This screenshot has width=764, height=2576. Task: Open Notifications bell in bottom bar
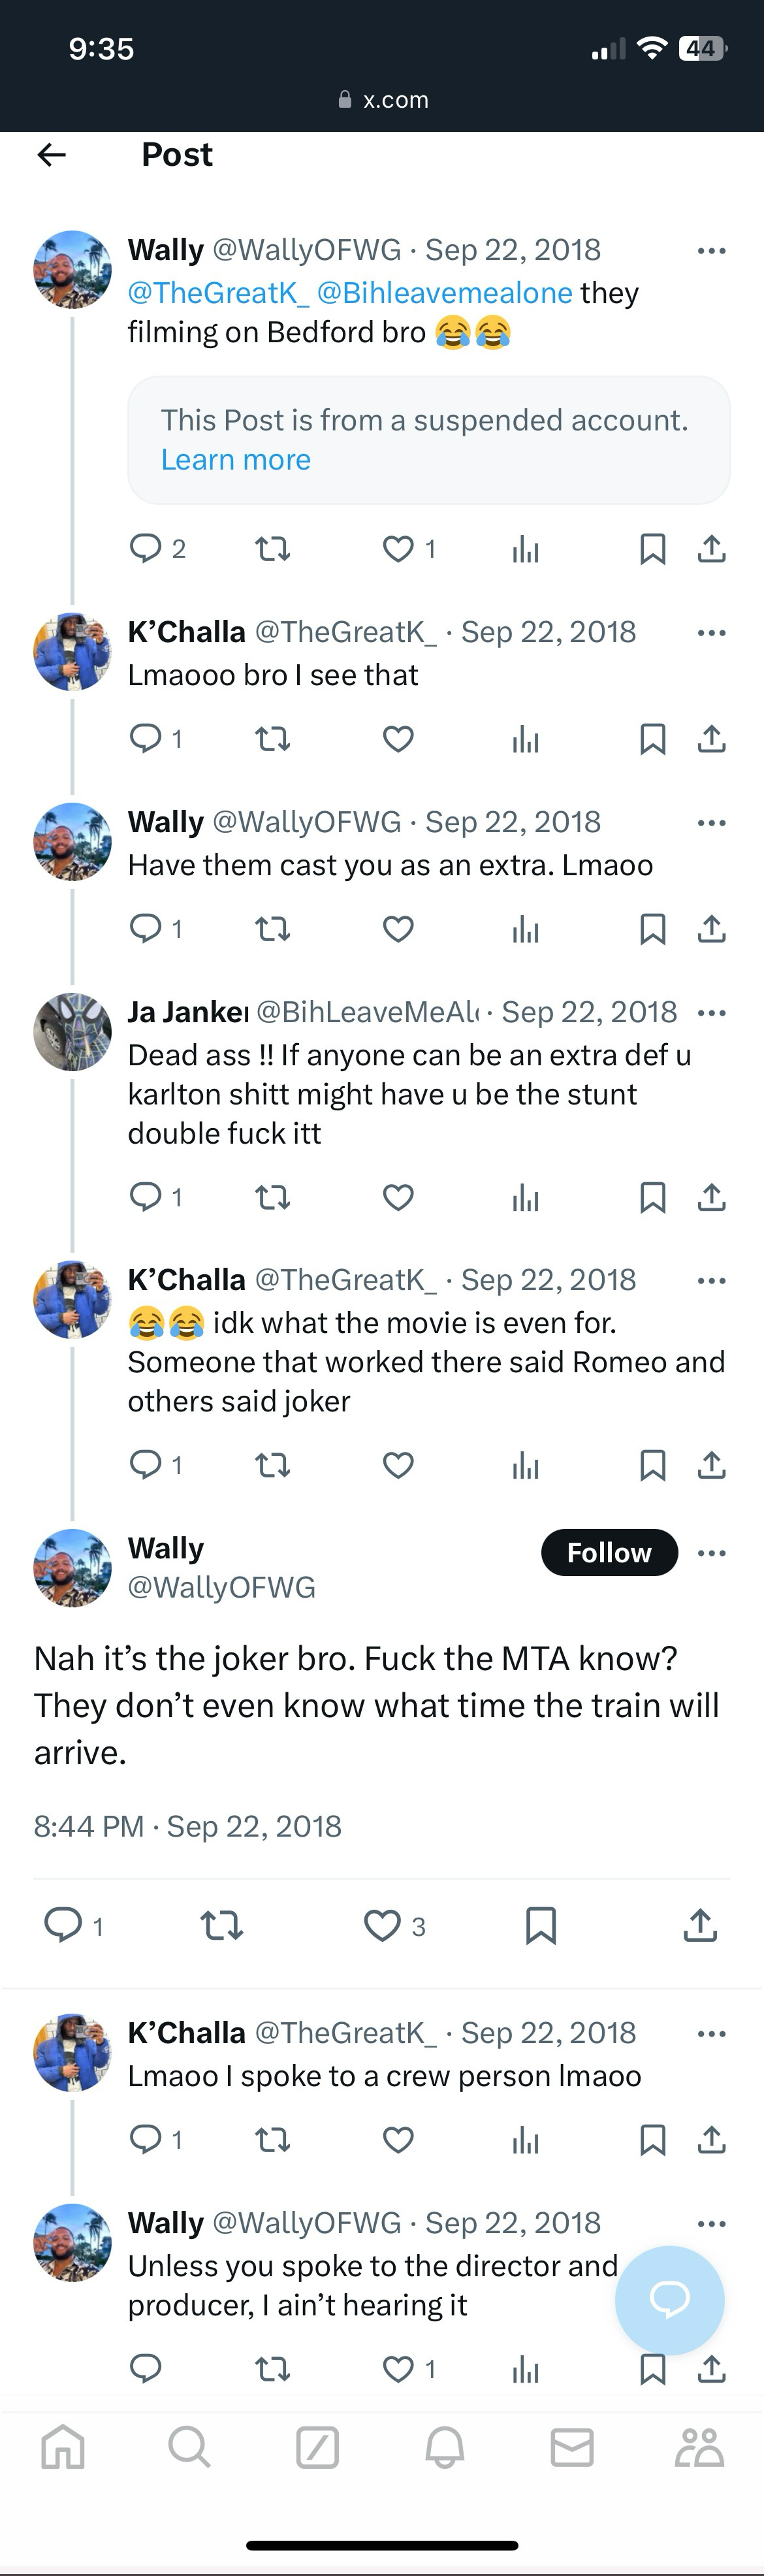445,2448
